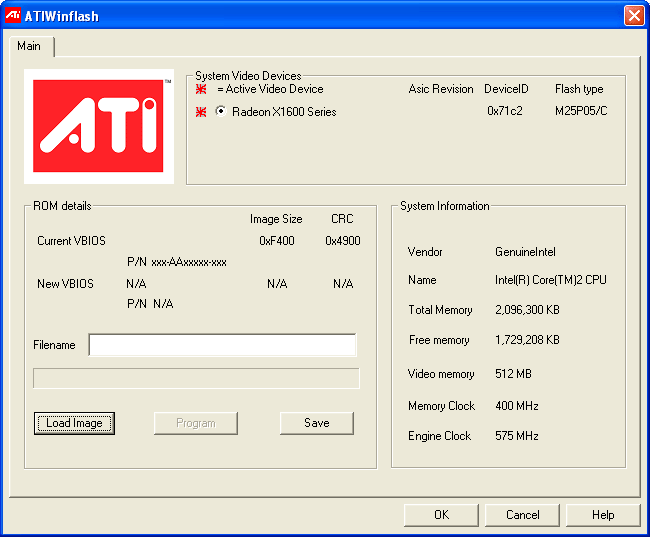Click the Current VBIOS label

pyautogui.click(x=71, y=241)
